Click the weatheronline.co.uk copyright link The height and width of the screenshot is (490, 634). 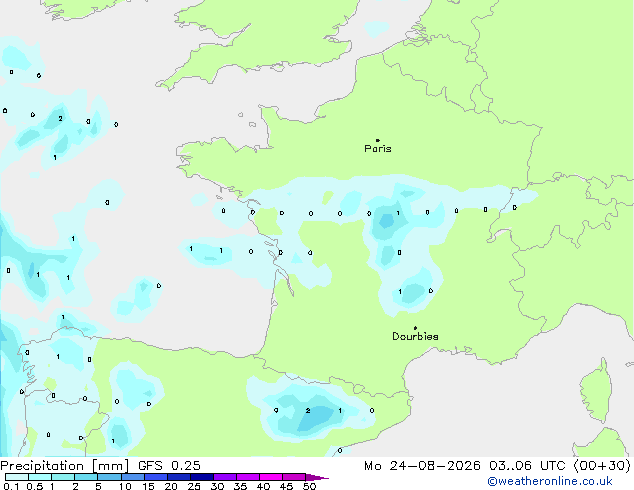coord(550,481)
